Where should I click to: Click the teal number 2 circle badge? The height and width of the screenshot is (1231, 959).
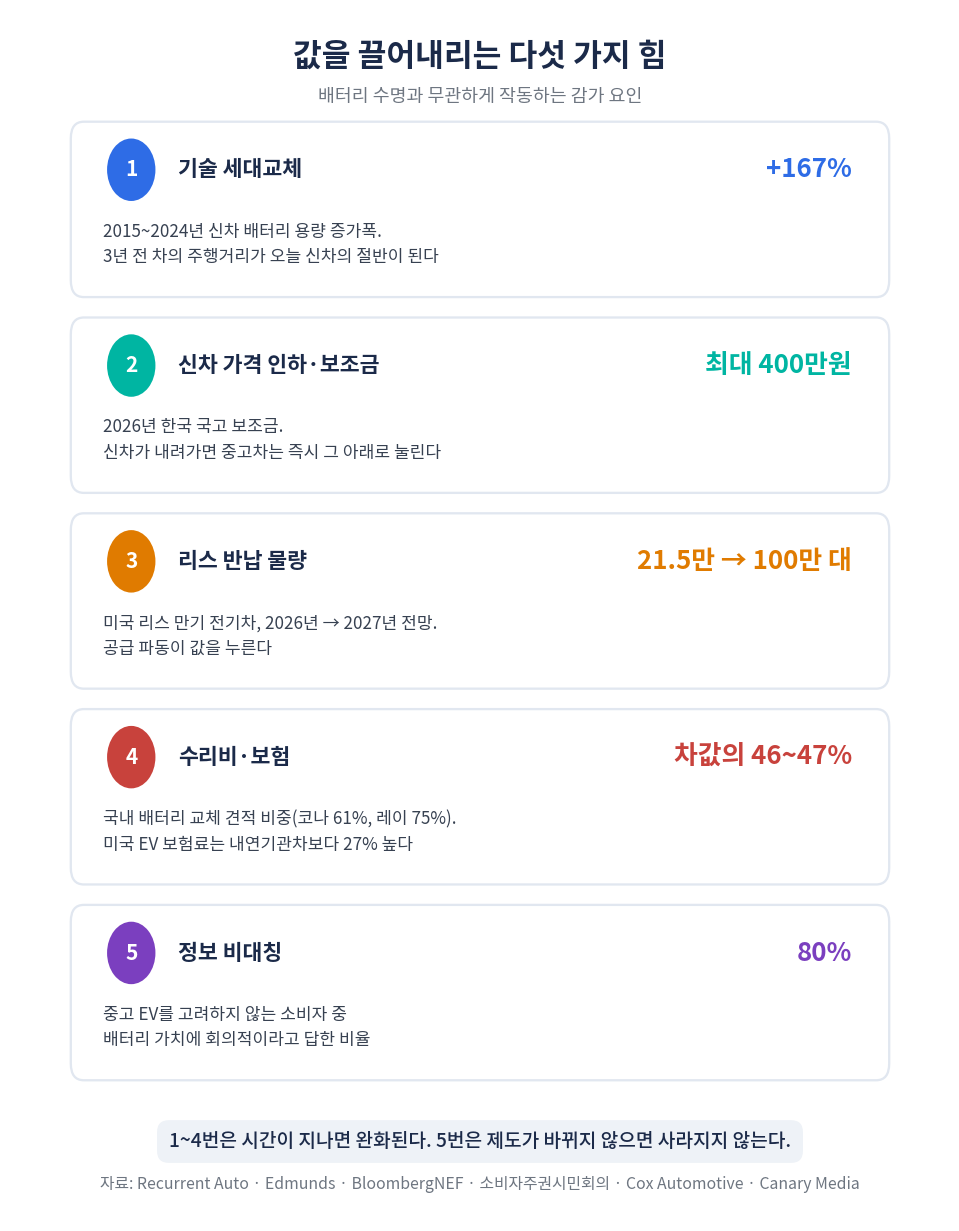(131, 365)
